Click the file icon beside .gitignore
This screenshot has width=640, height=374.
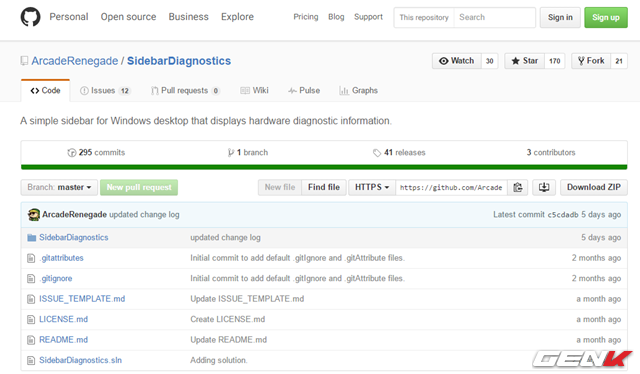[31, 278]
